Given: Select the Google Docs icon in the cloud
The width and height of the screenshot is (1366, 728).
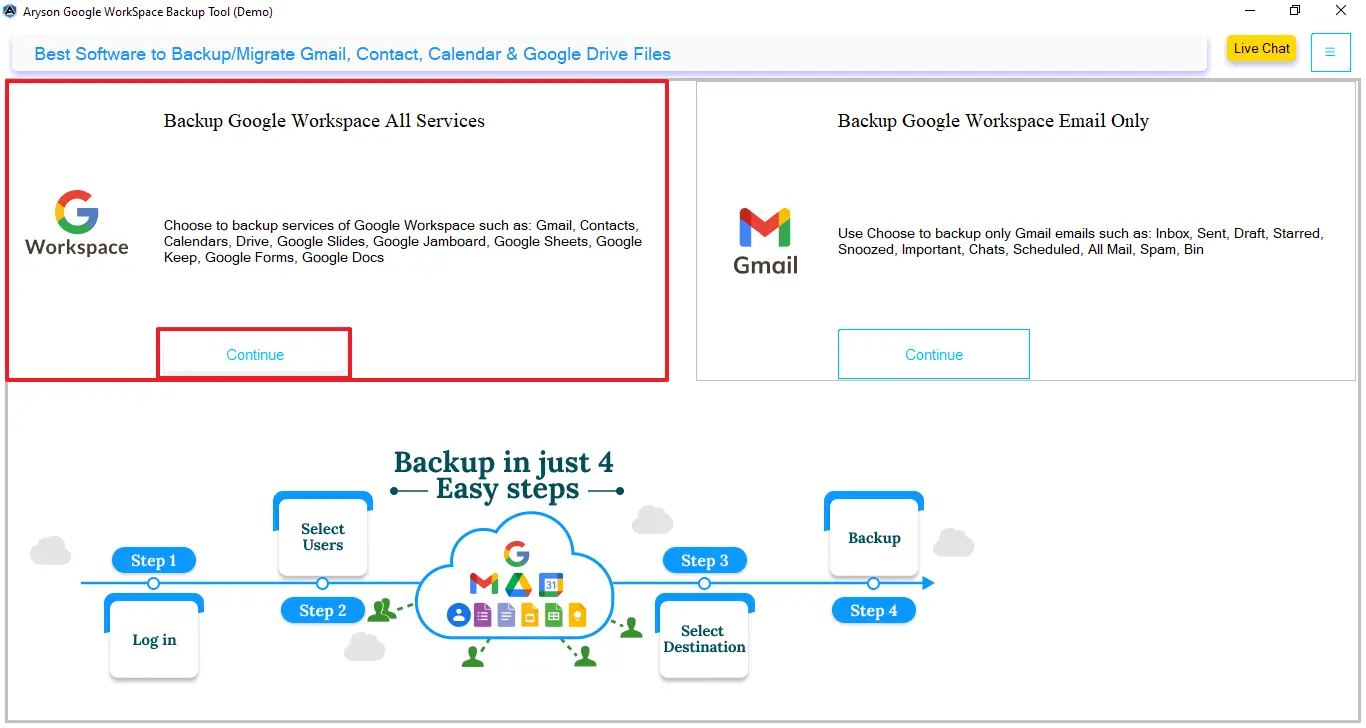Looking at the screenshot, I should [x=507, y=614].
